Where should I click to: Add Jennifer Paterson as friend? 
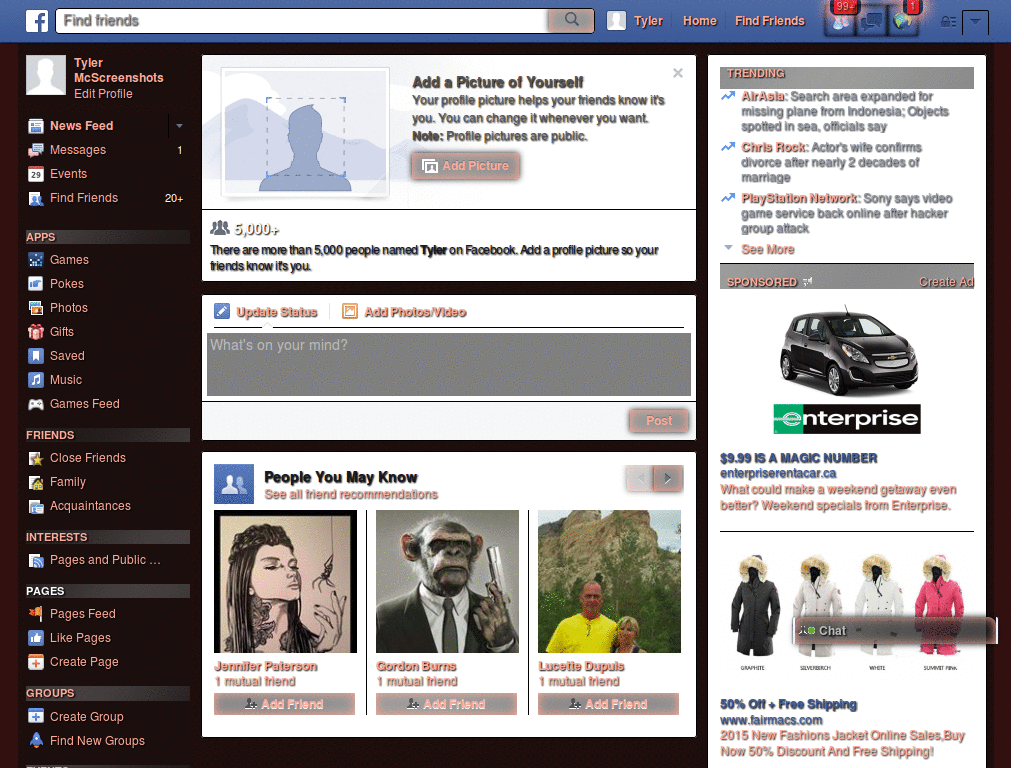coord(284,705)
